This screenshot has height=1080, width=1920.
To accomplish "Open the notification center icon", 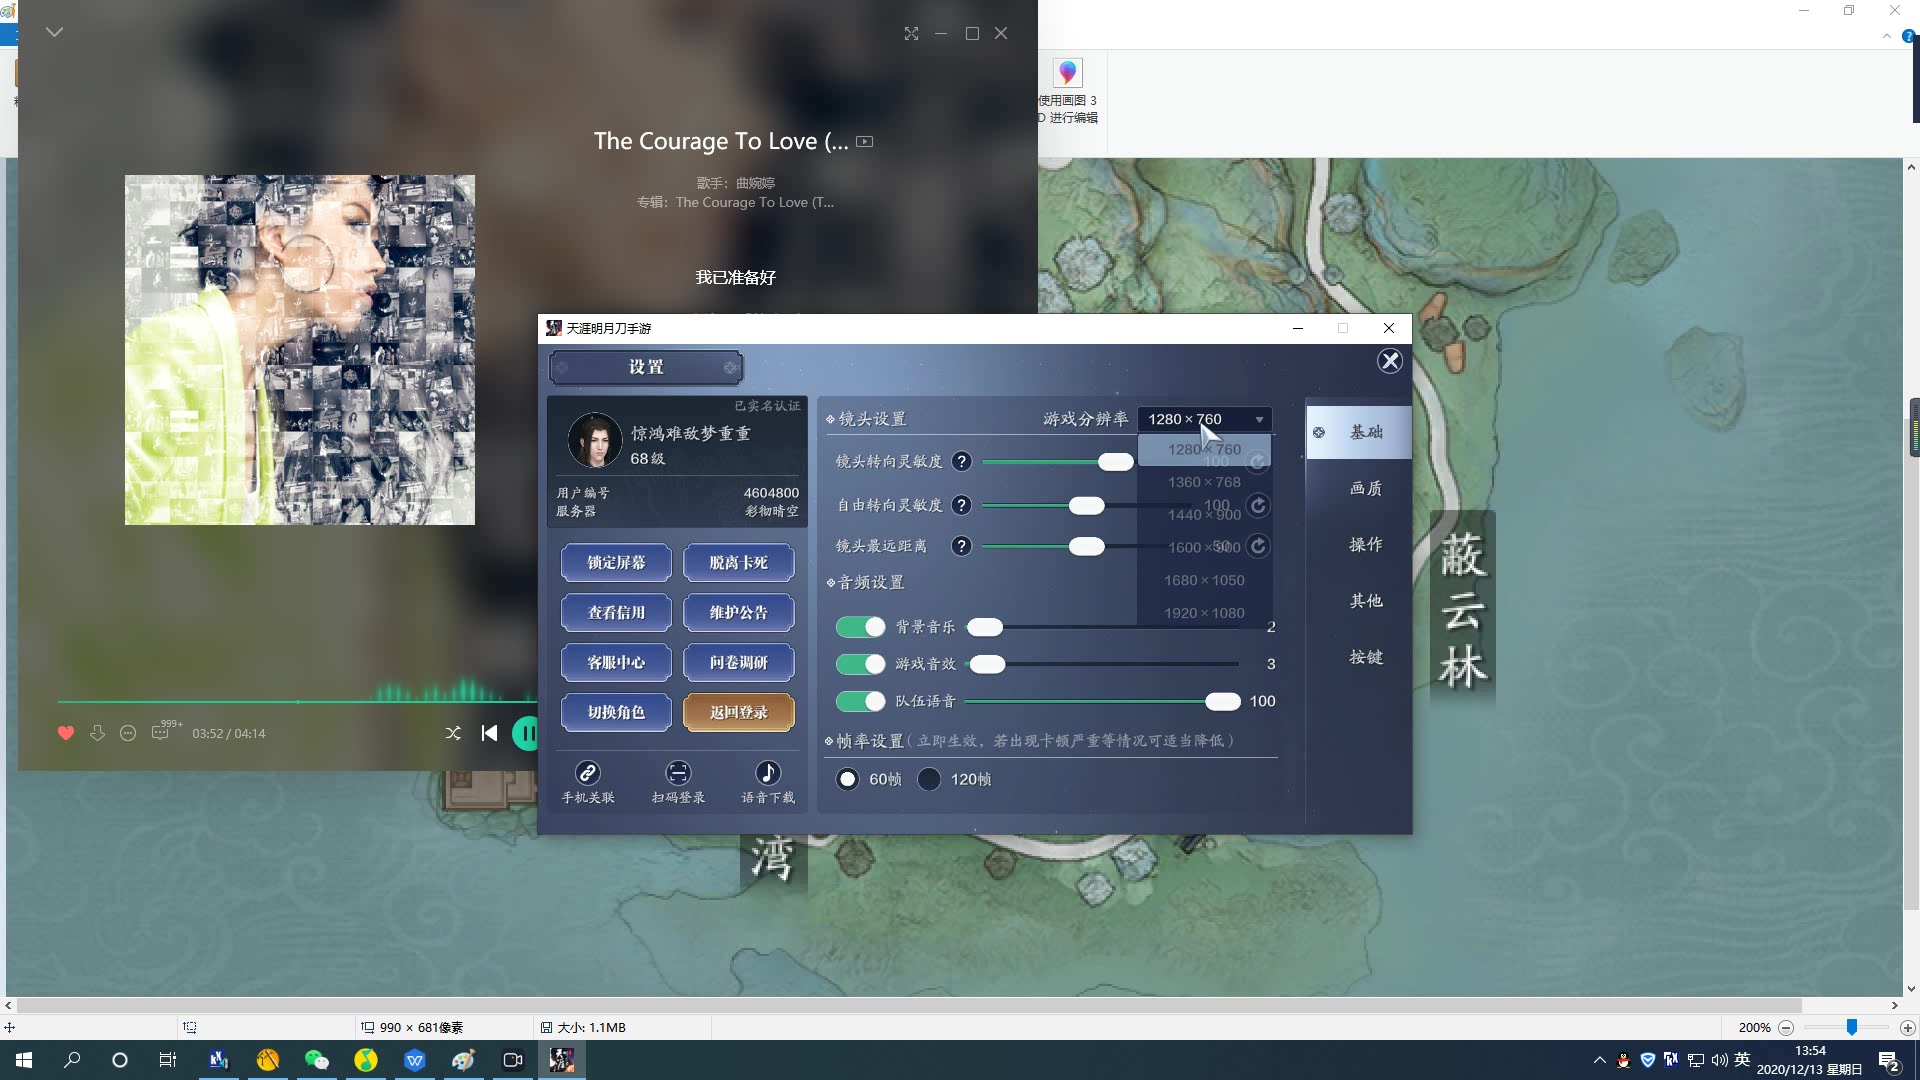I will (x=1889, y=1061).
